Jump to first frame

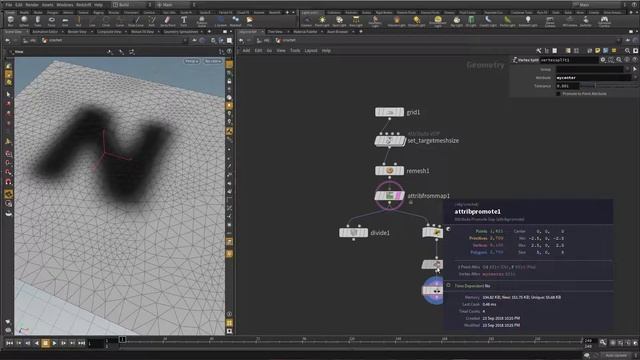[x=9, y=343]
